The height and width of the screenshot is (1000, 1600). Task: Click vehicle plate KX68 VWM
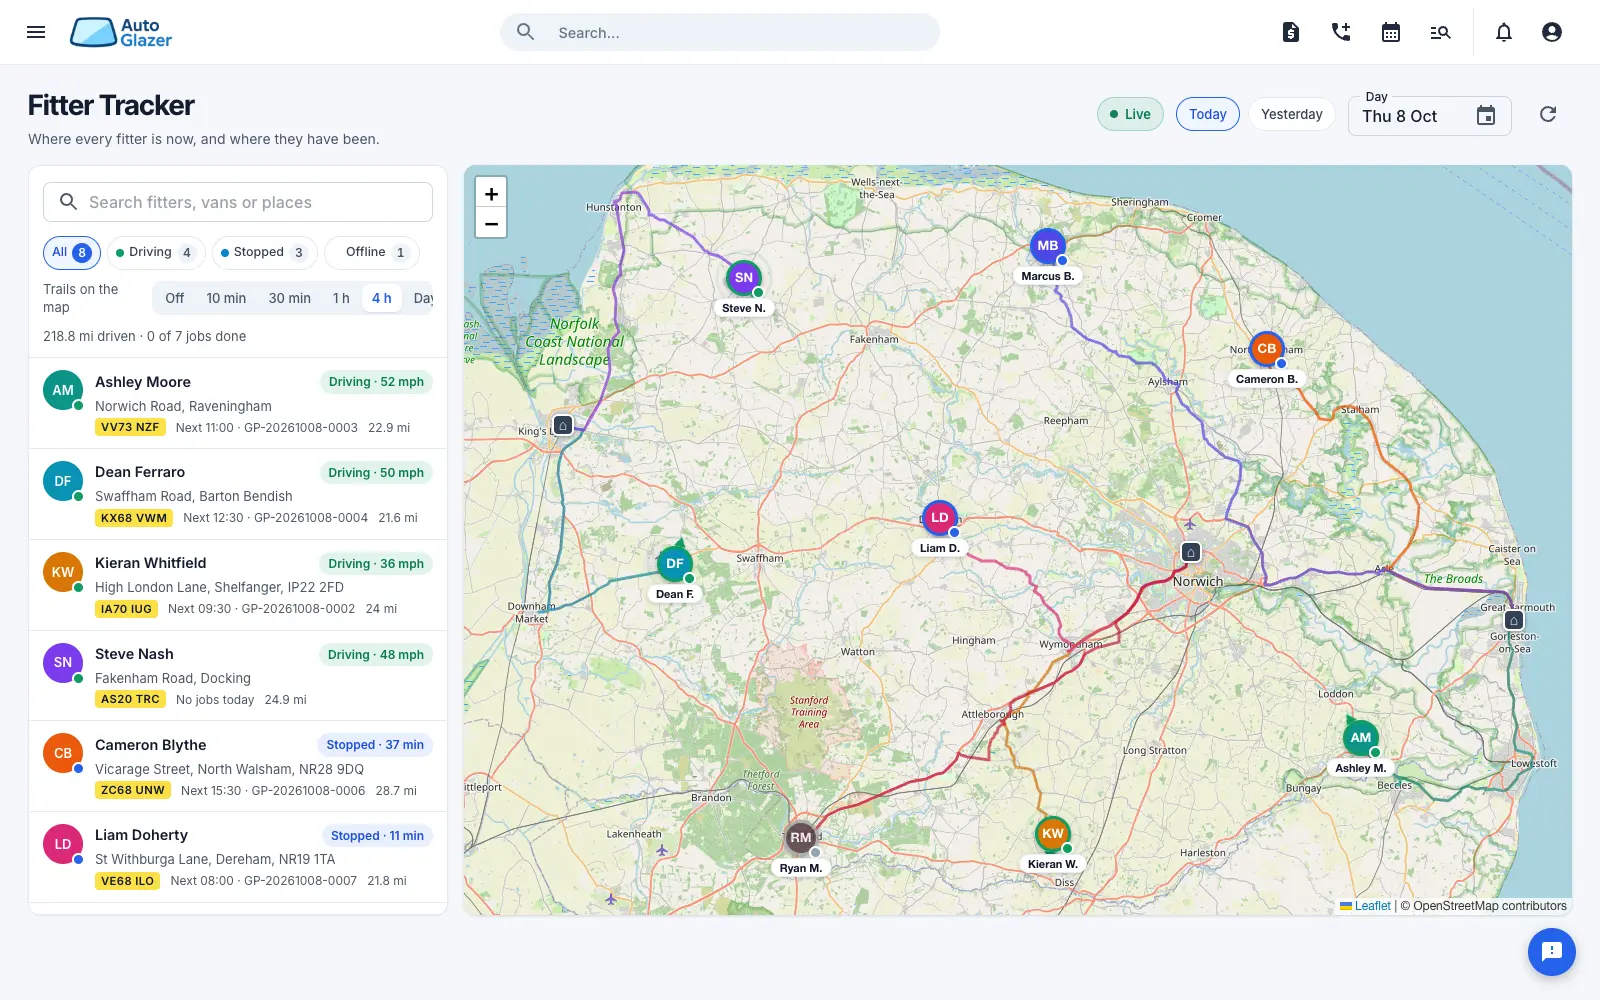pyautogui.click(x=134, y=518)
